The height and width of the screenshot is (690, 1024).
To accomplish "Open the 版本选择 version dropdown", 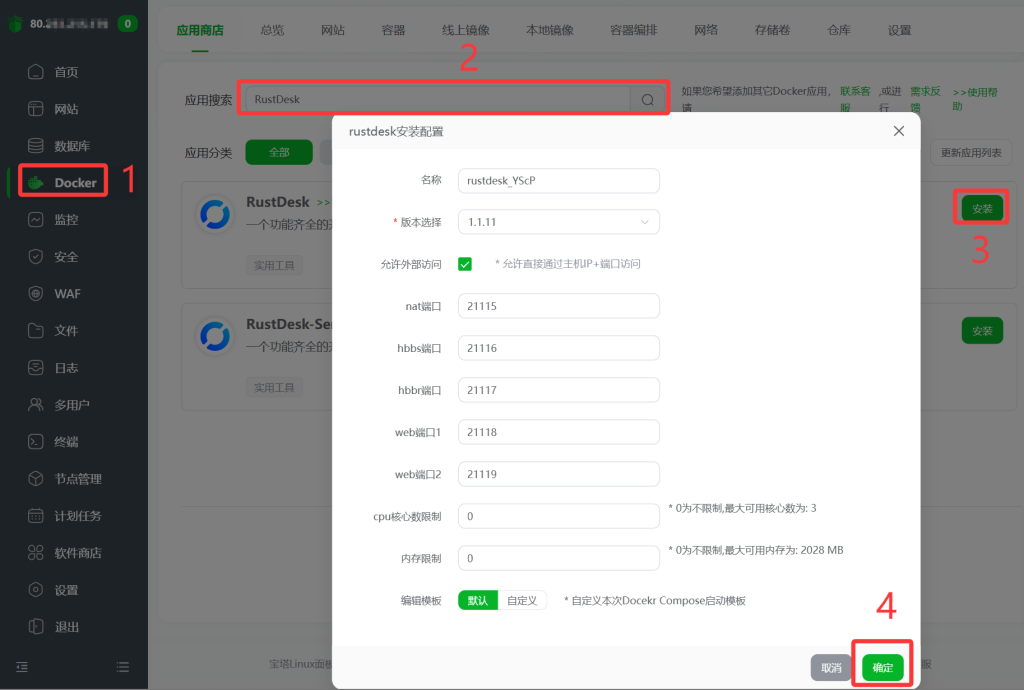I will (558, 221).
